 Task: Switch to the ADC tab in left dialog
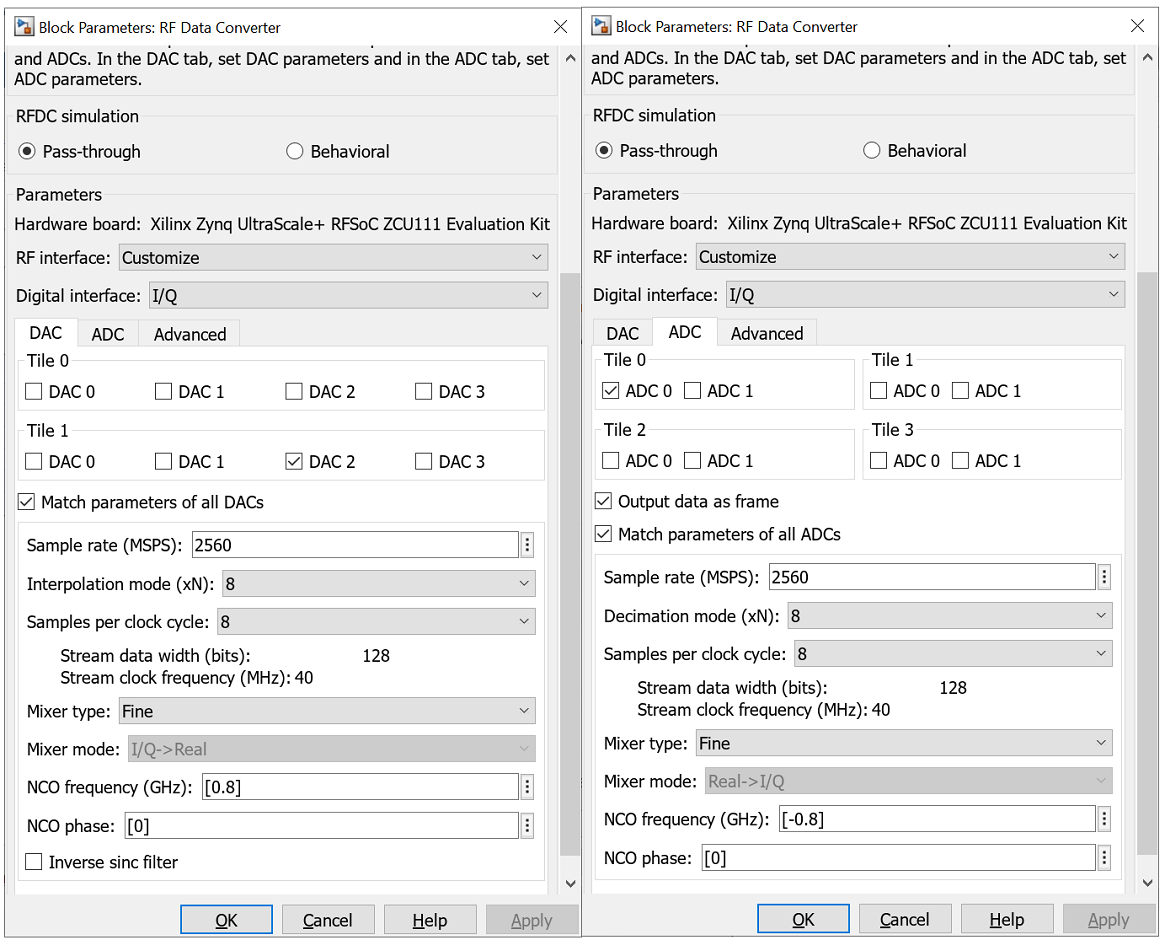[108, 334]
